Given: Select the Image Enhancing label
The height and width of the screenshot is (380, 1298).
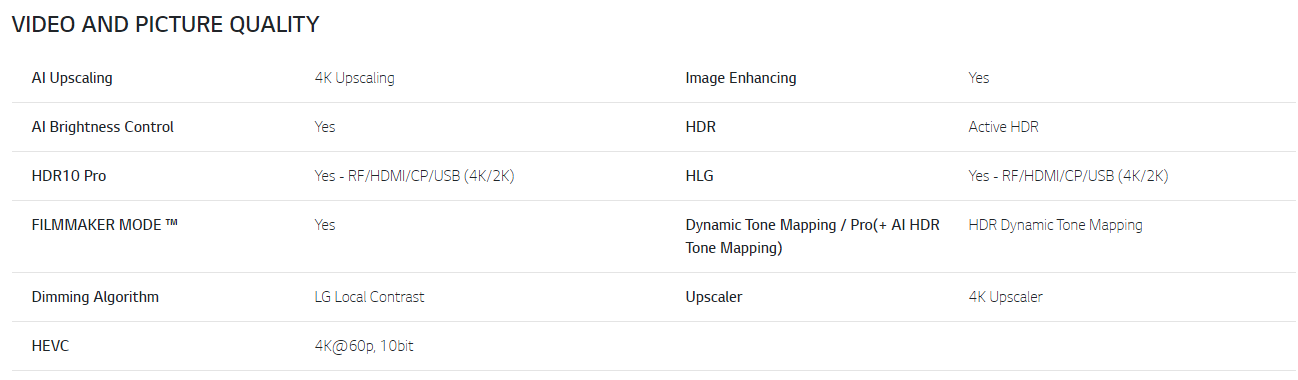Looking at the screenshot, I should (741, 78).
